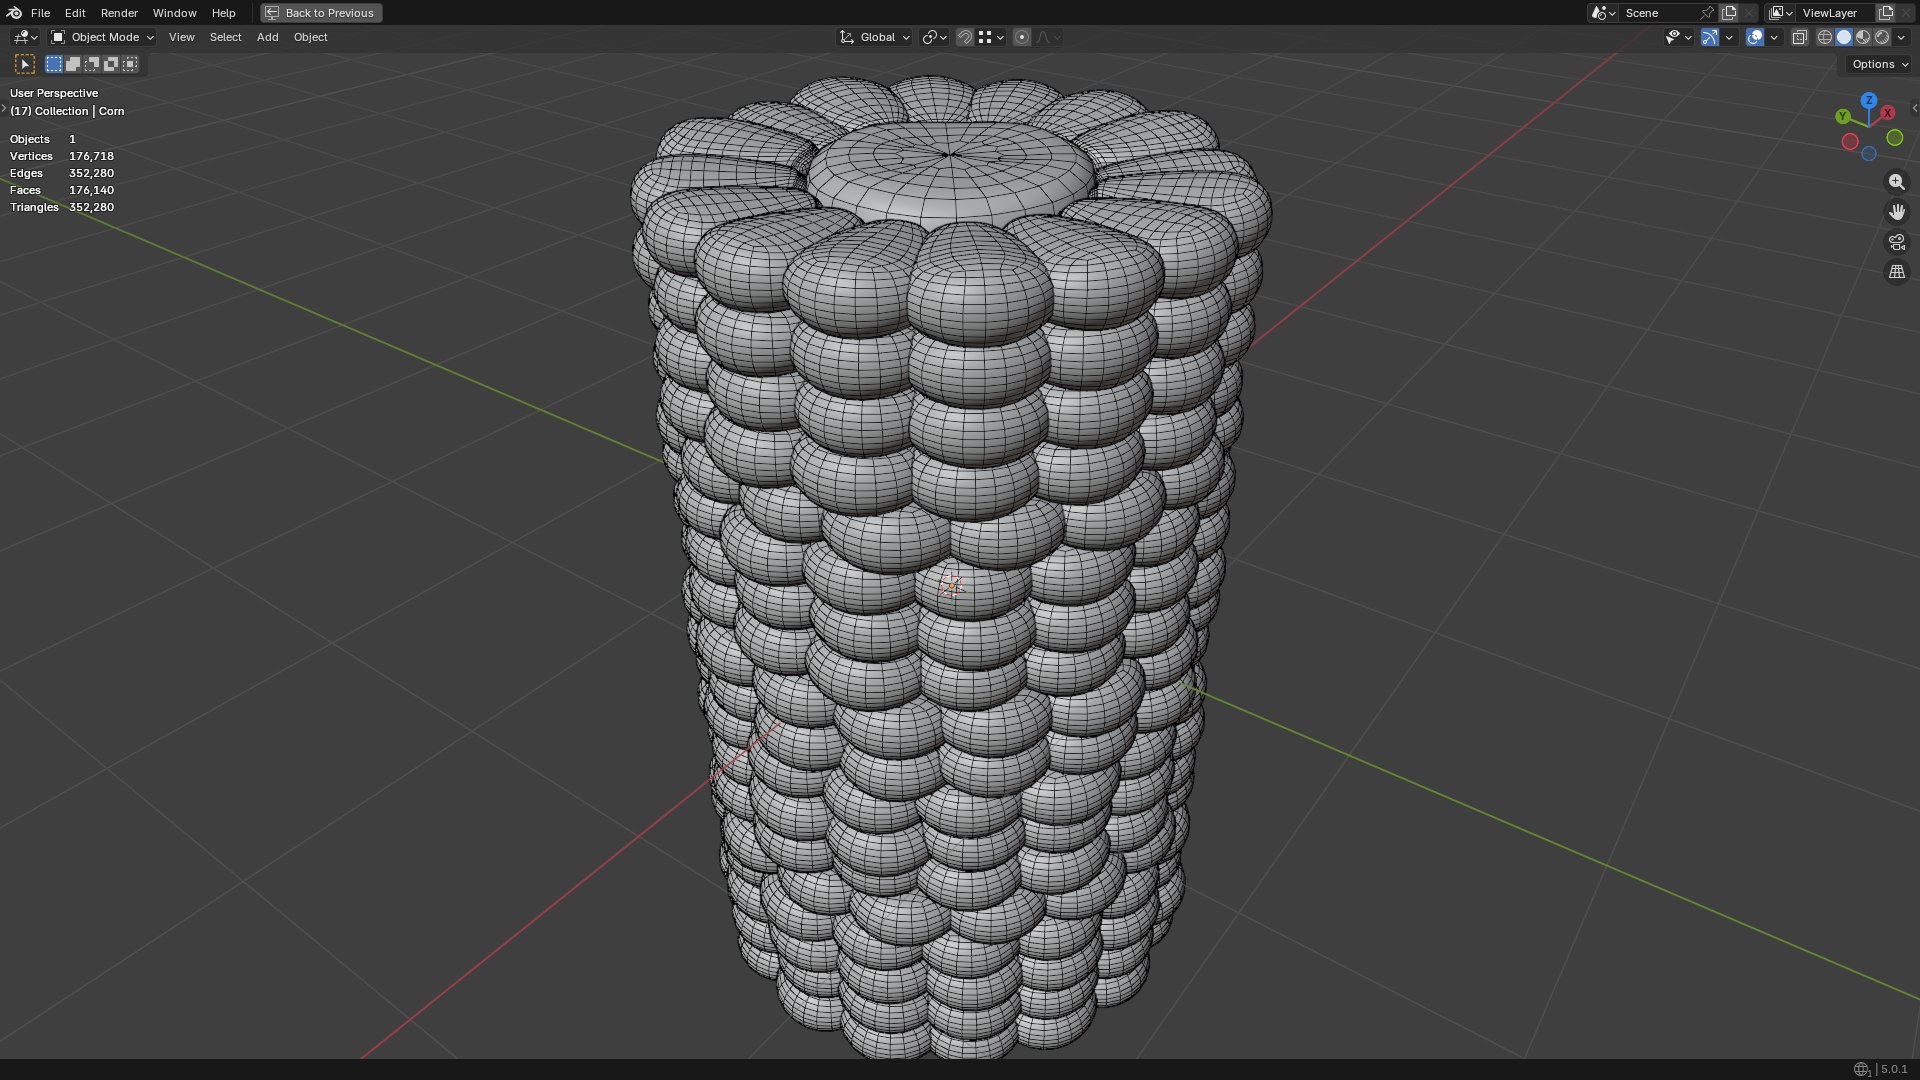Click the Back to Previous button
The width and height of the screenshot is (1920, 1080).
tap(321, 13)
